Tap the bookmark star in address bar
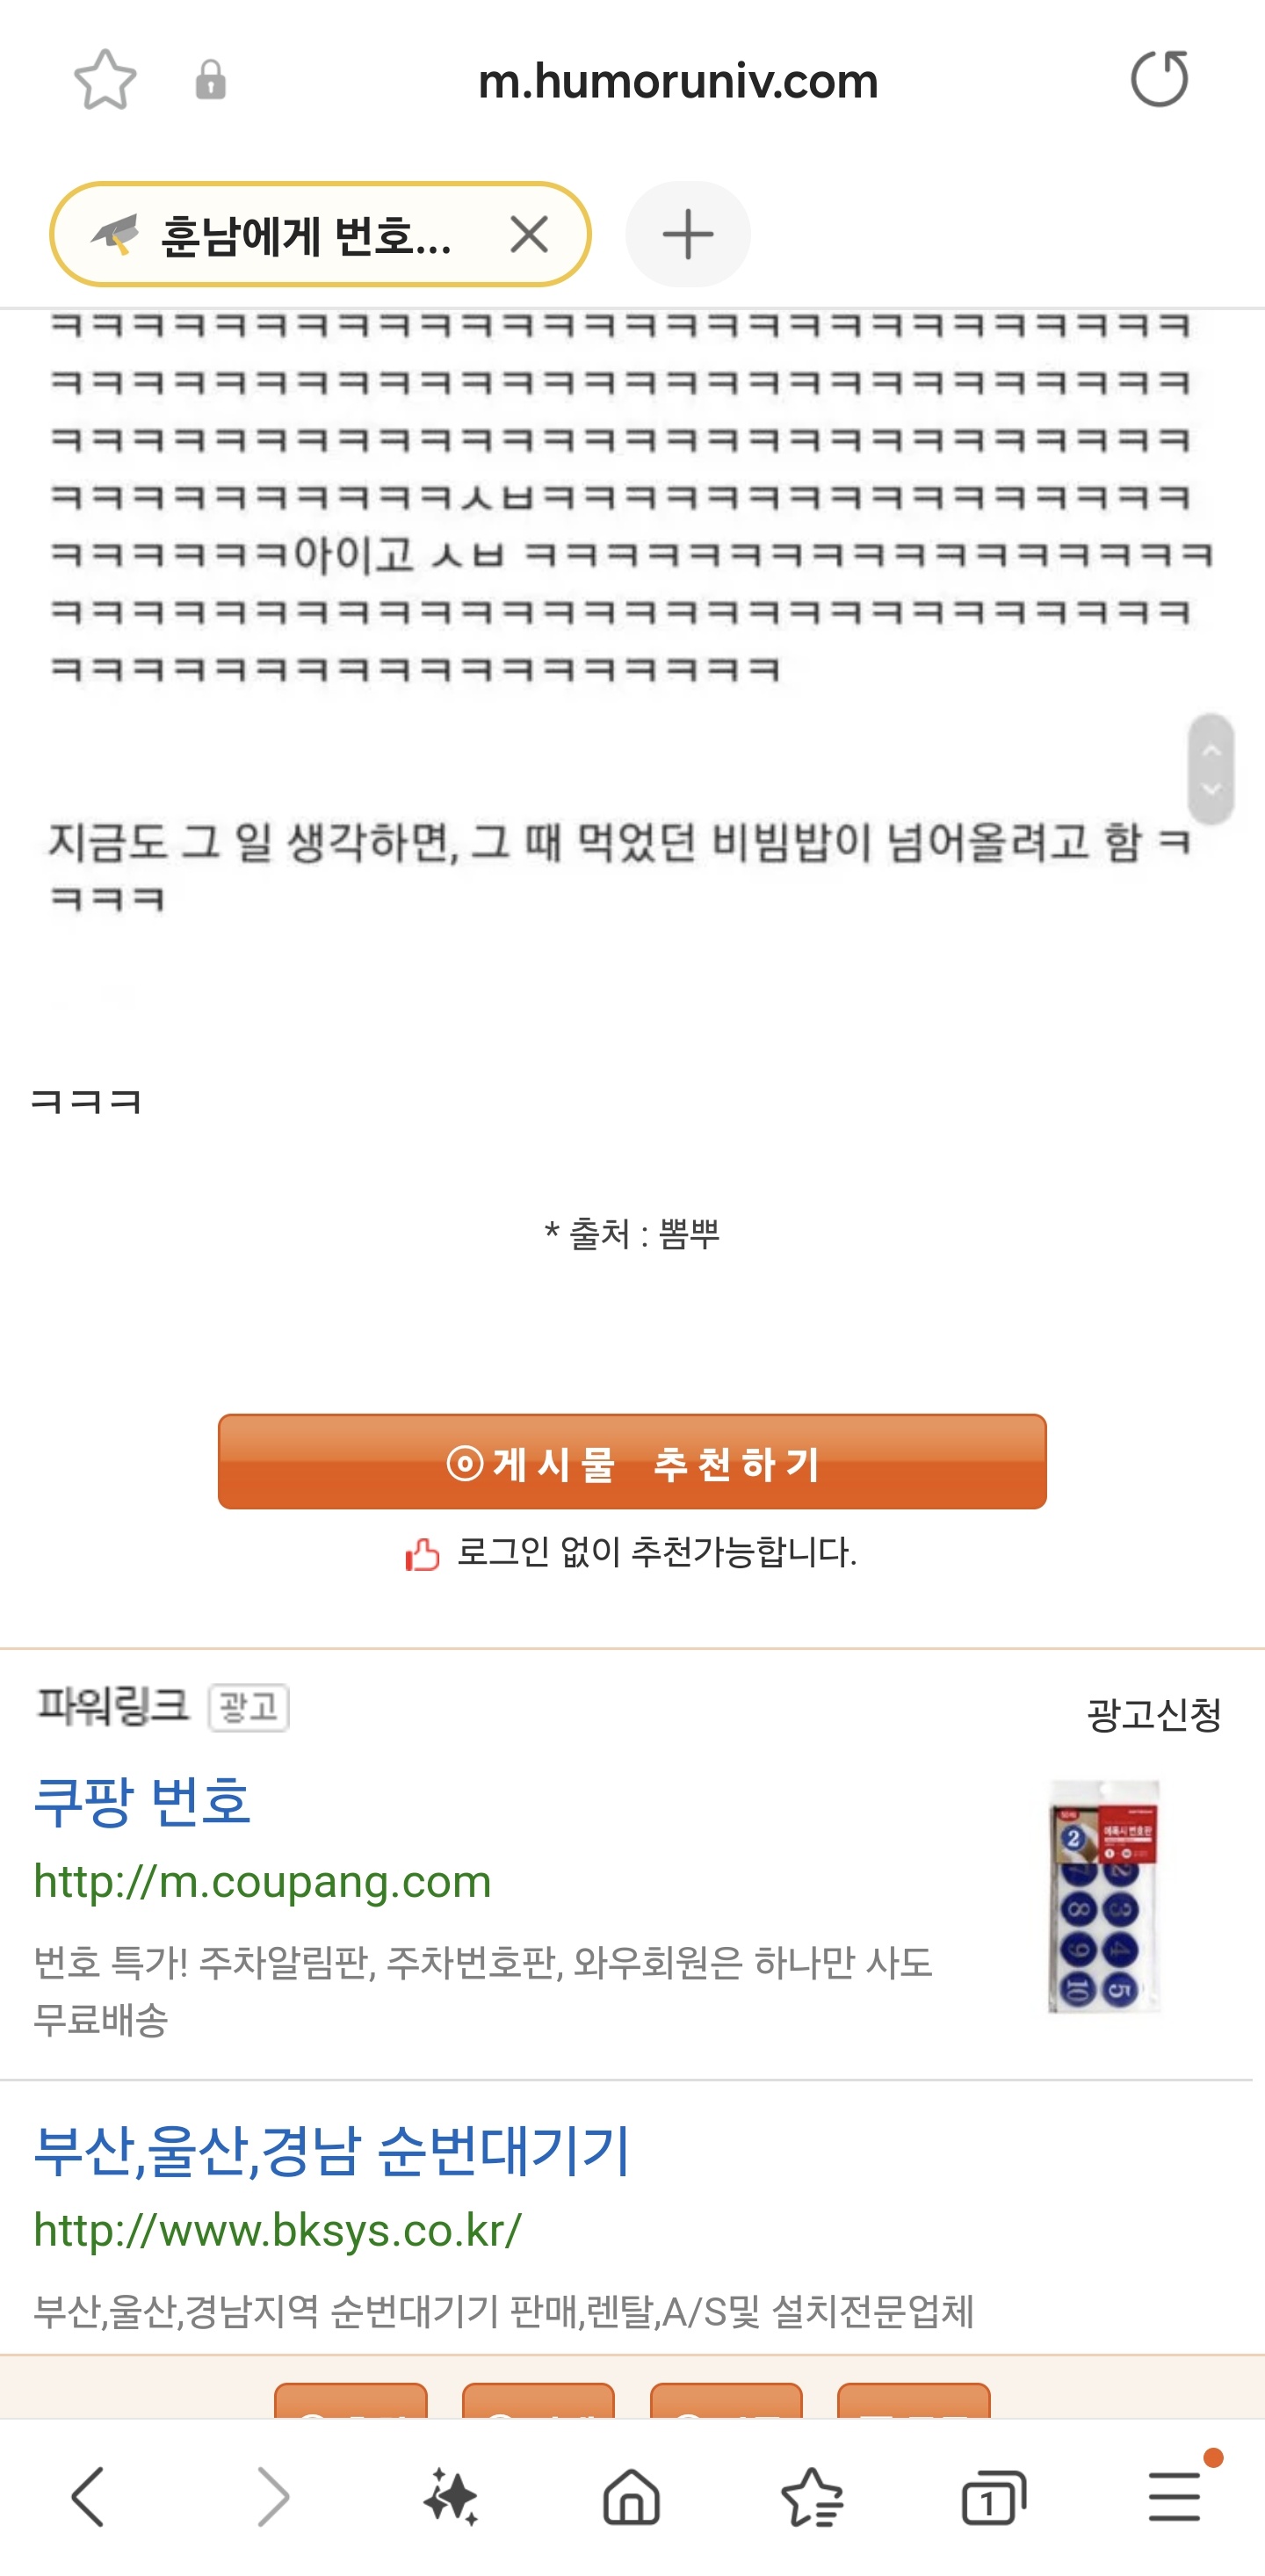 105,80
